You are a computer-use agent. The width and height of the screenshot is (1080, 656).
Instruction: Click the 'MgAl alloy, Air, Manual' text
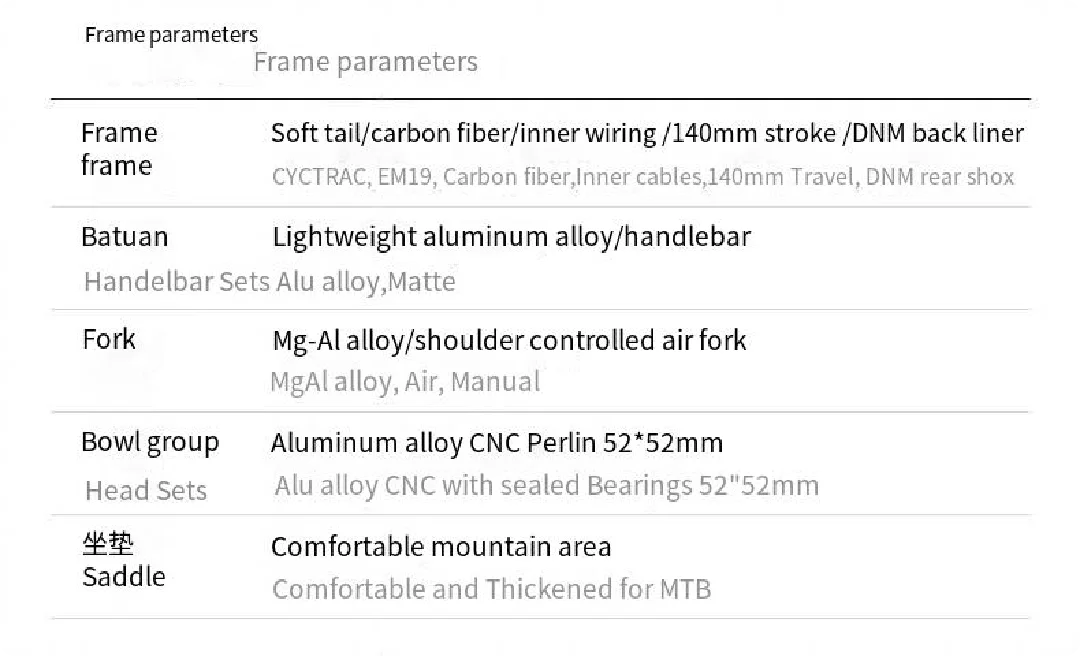pos(405,382)
